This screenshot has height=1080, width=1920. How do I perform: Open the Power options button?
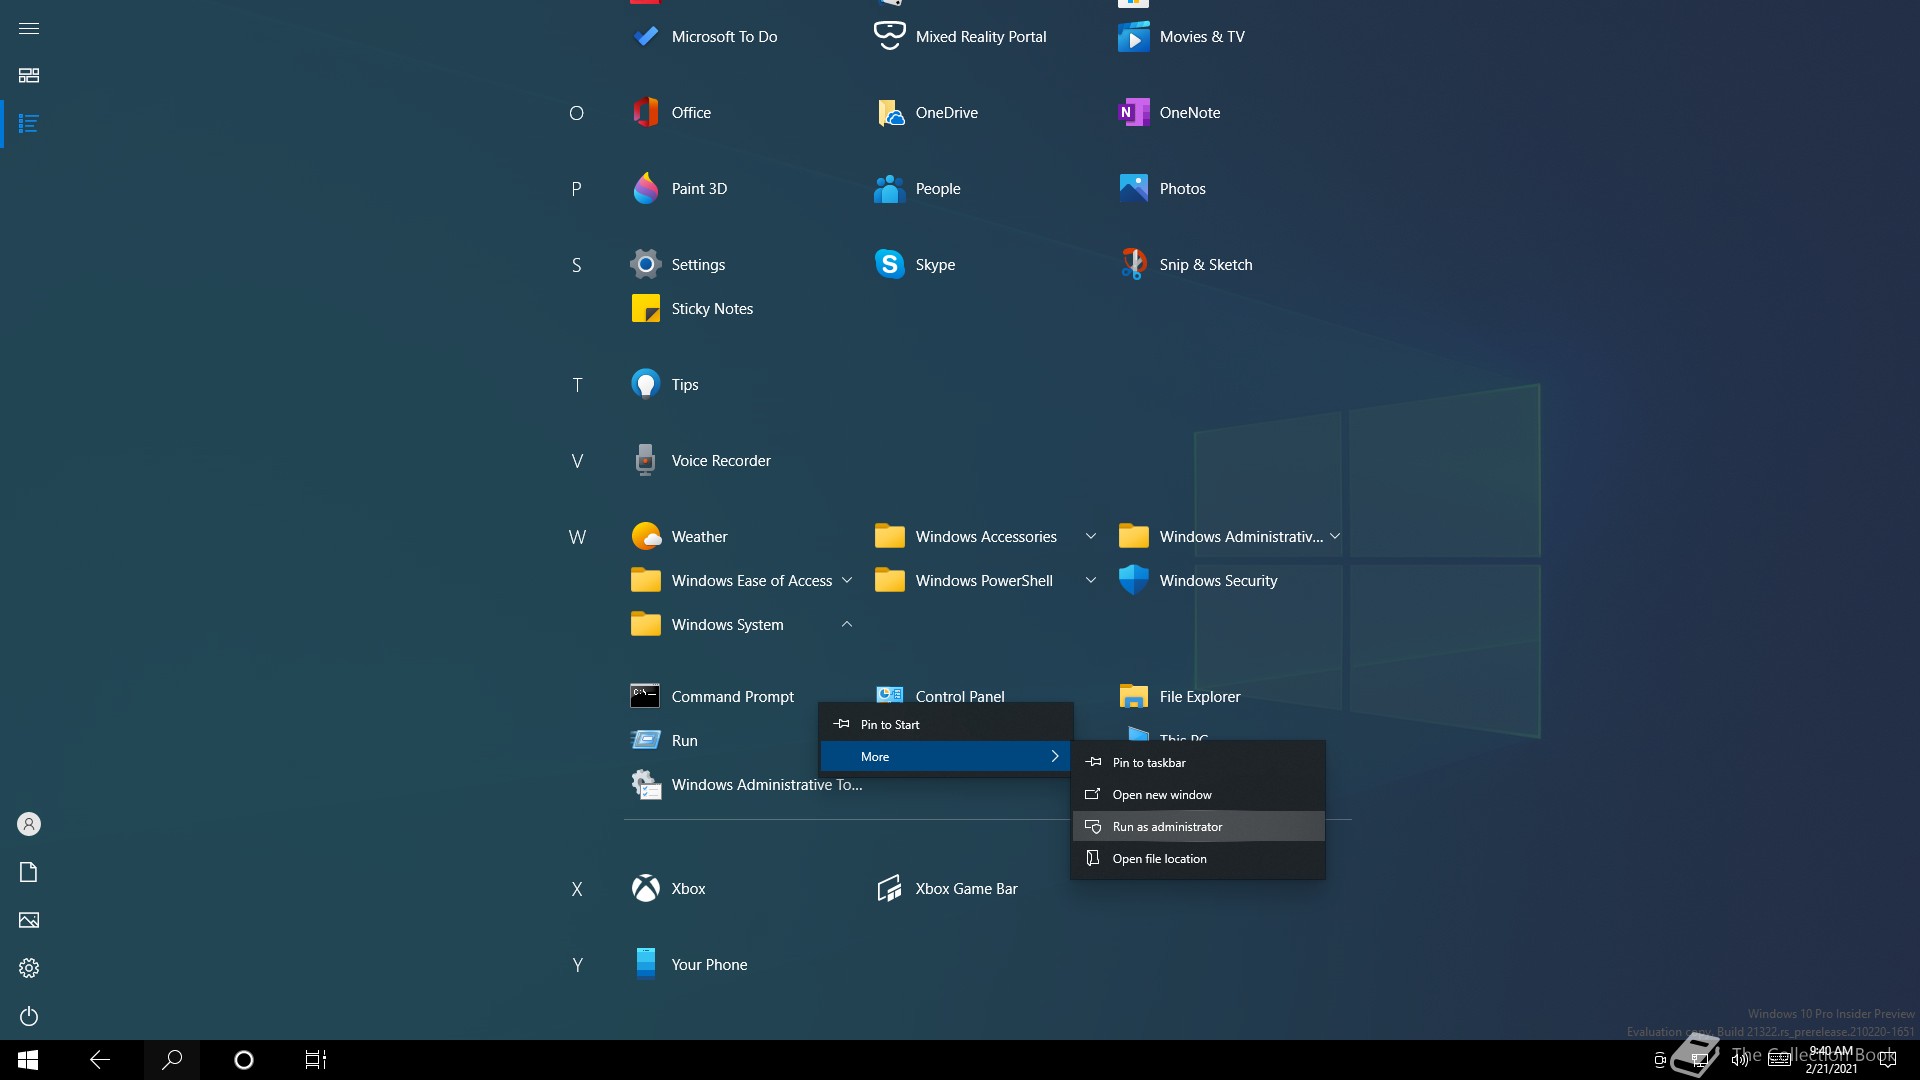click(x=29, y=1016)
